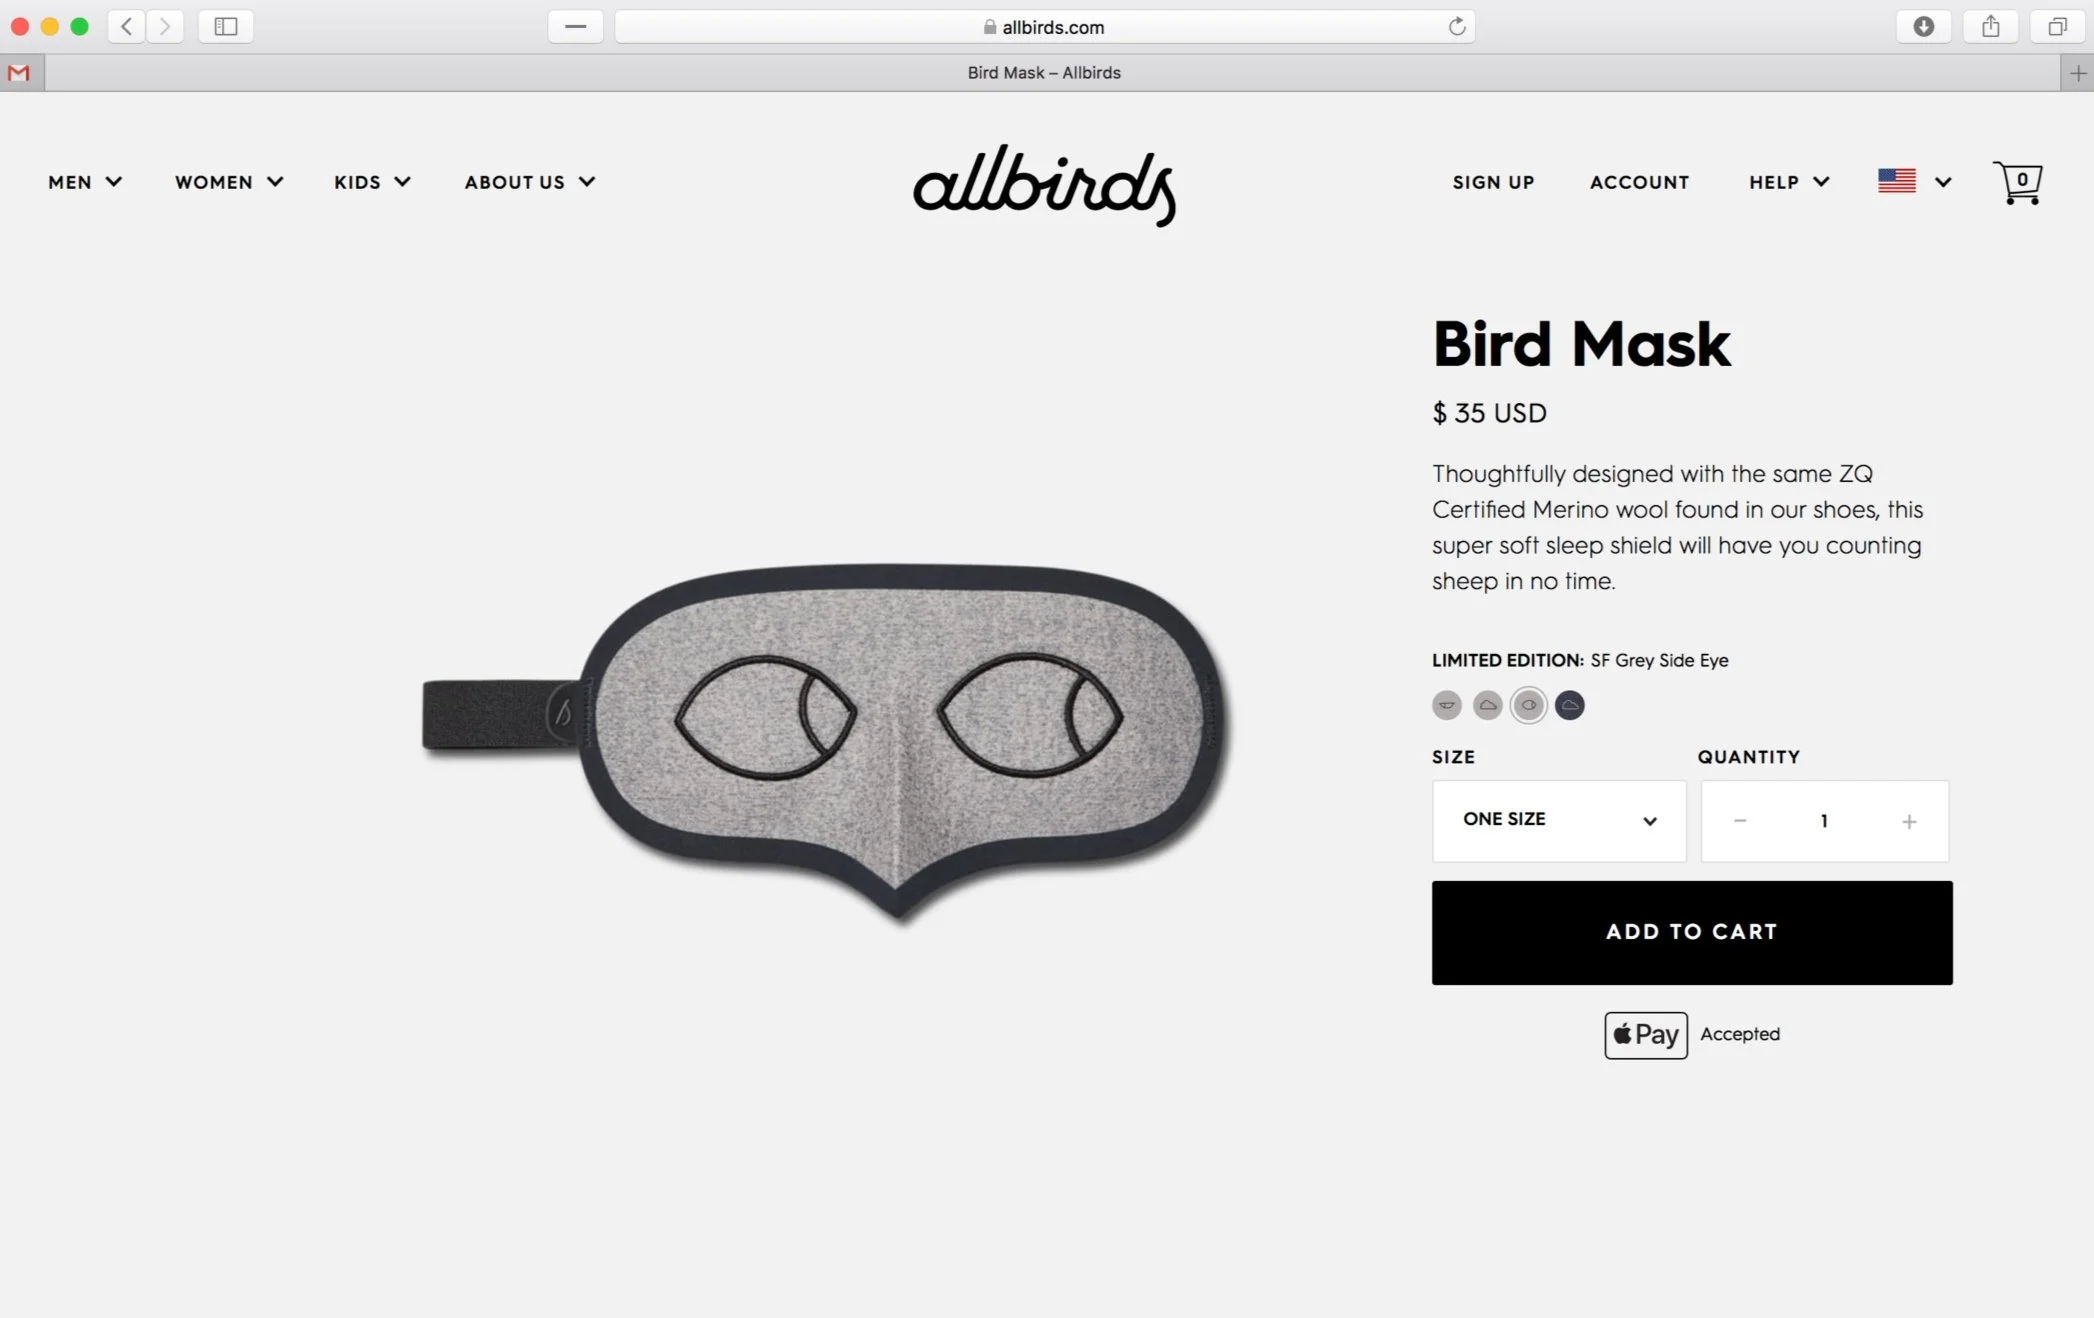Reload the page with refresh icon
The image size is (2094, 1318).
1457,27
